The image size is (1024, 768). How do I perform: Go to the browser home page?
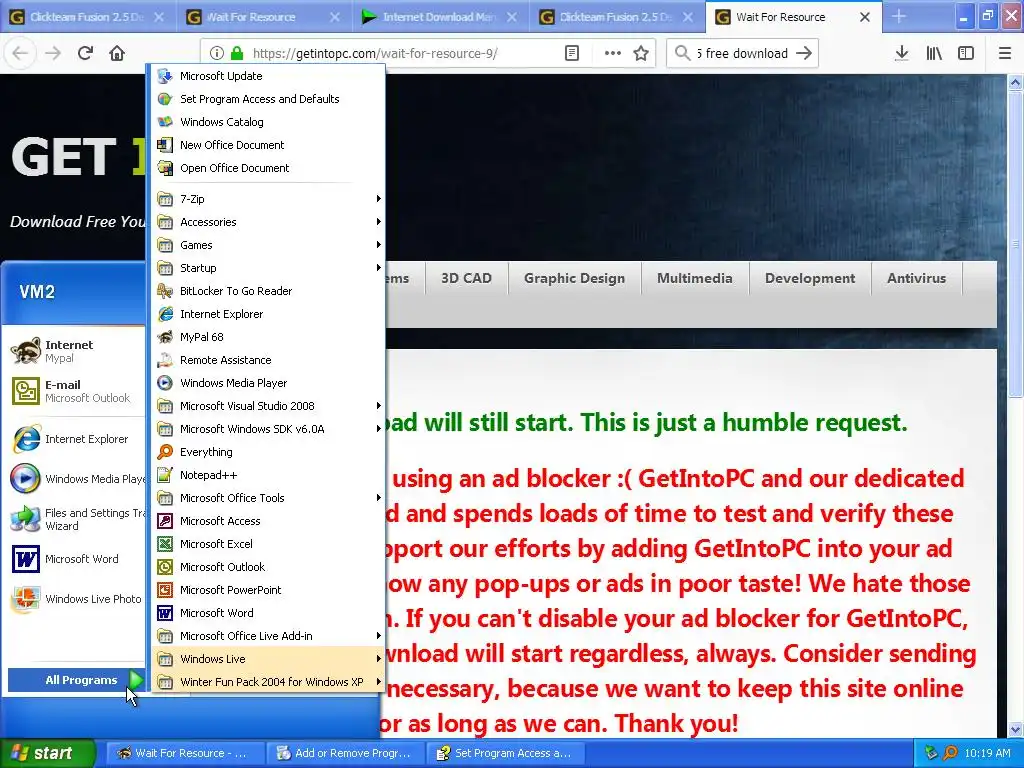pos(117,53)
